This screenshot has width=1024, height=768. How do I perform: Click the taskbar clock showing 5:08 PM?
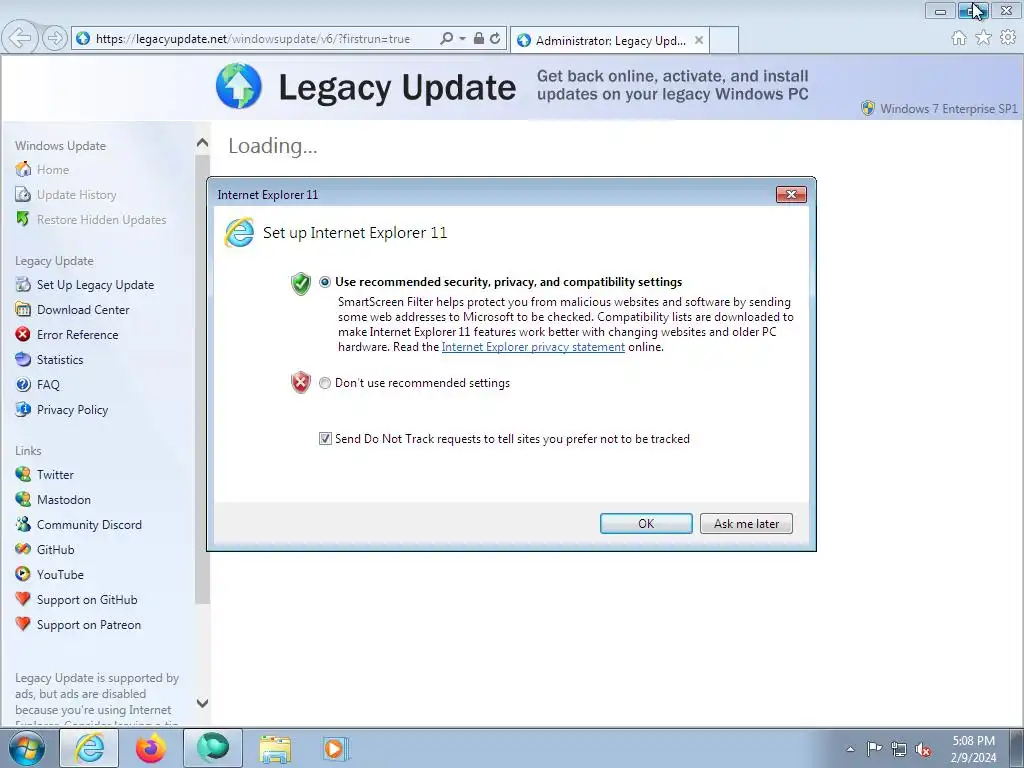click(x=973, y=749)
